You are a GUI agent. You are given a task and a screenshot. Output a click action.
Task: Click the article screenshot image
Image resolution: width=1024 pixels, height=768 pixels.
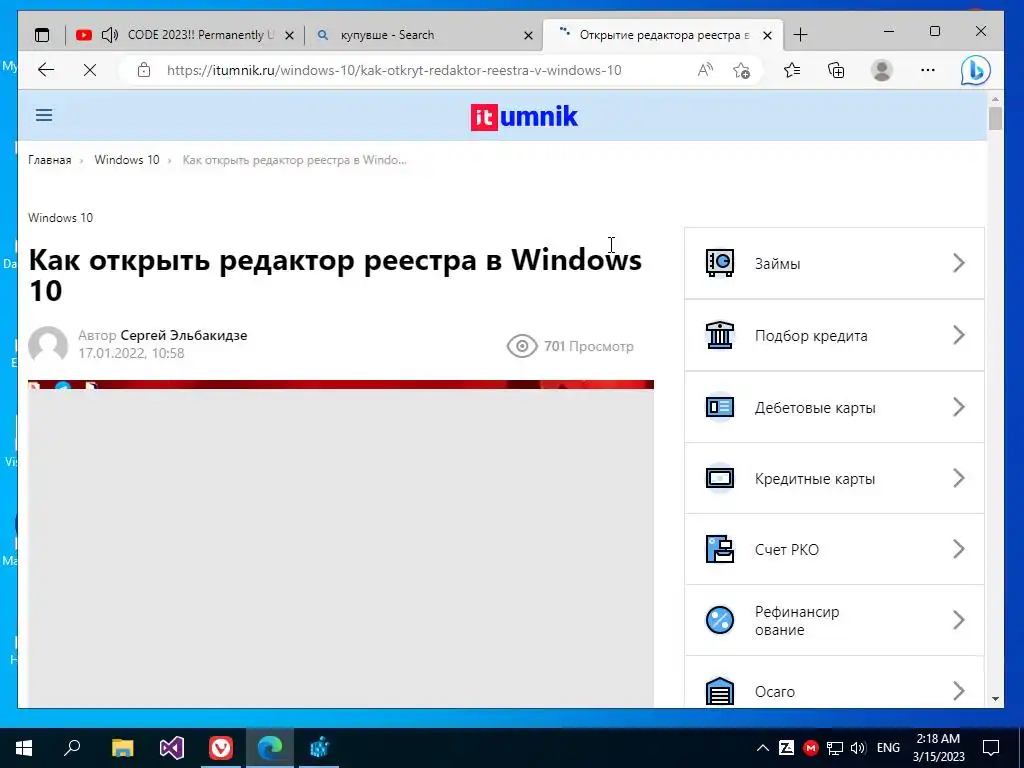point(341,543)
